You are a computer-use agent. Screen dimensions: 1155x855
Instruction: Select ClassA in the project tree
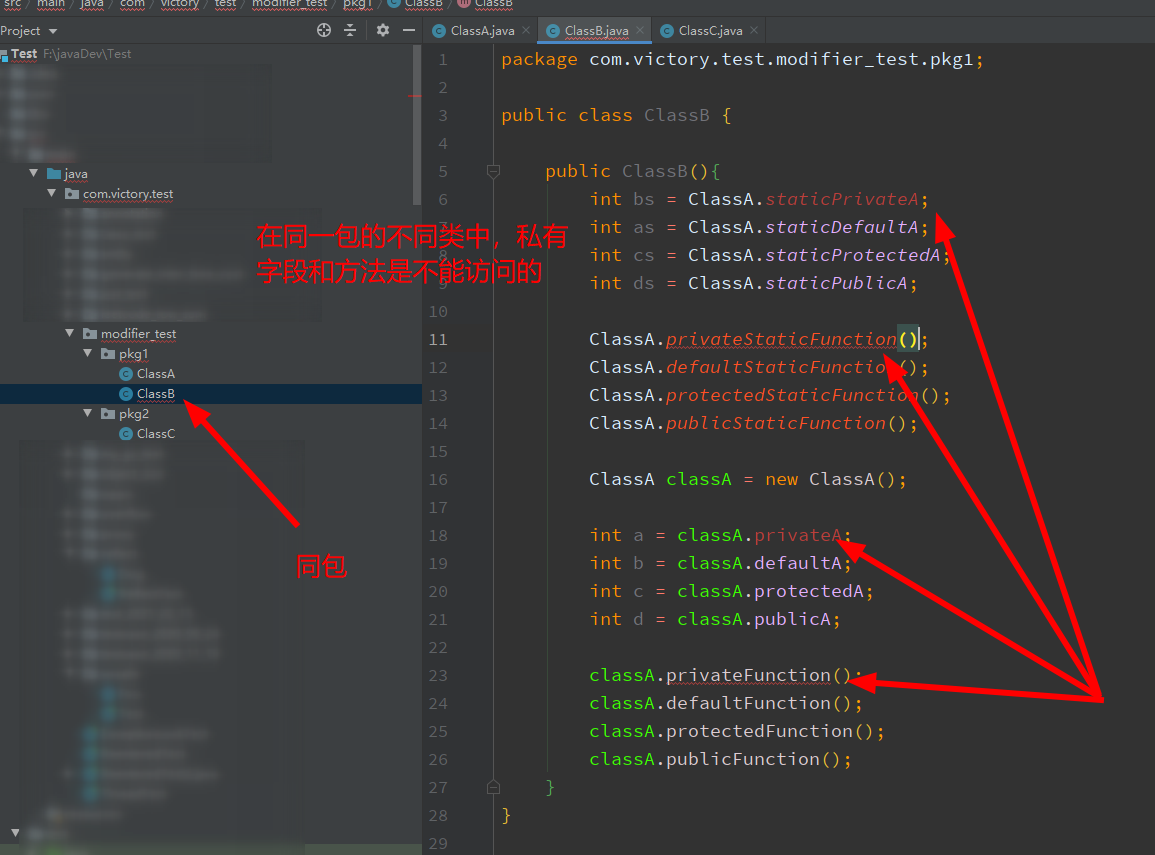(x=155, y=373)
